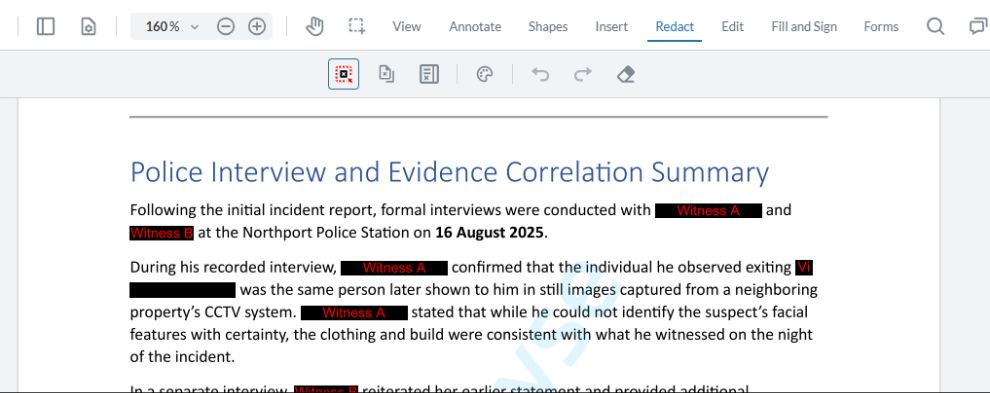Image resolution: width=990 pixels, height=393 pixels.
Task: Open the view controls page icon
Action: [88, 27]
